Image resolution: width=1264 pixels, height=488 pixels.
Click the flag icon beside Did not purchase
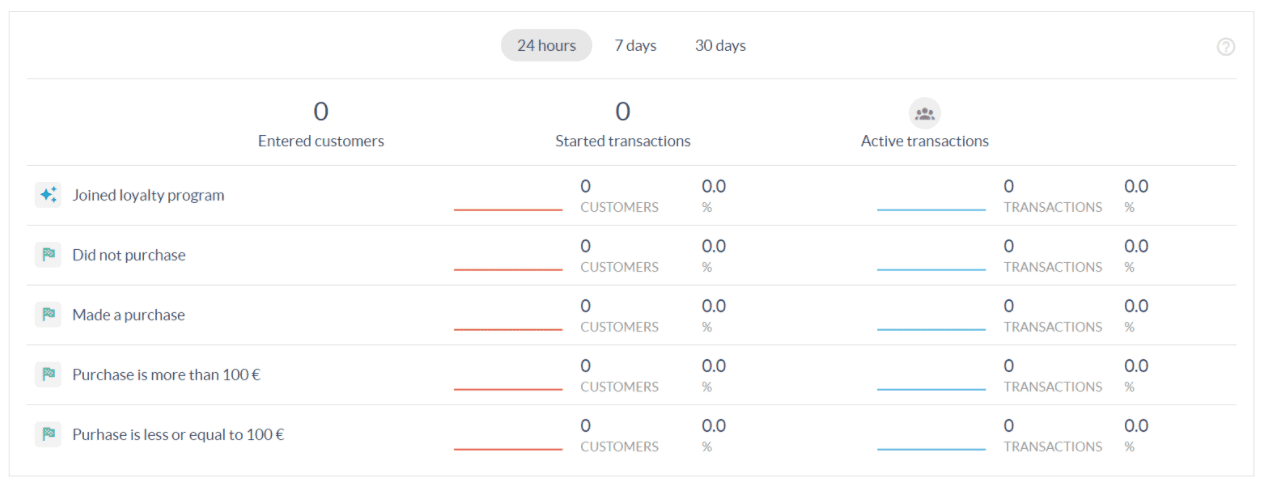pyautogui.click(x=48, y=255)
